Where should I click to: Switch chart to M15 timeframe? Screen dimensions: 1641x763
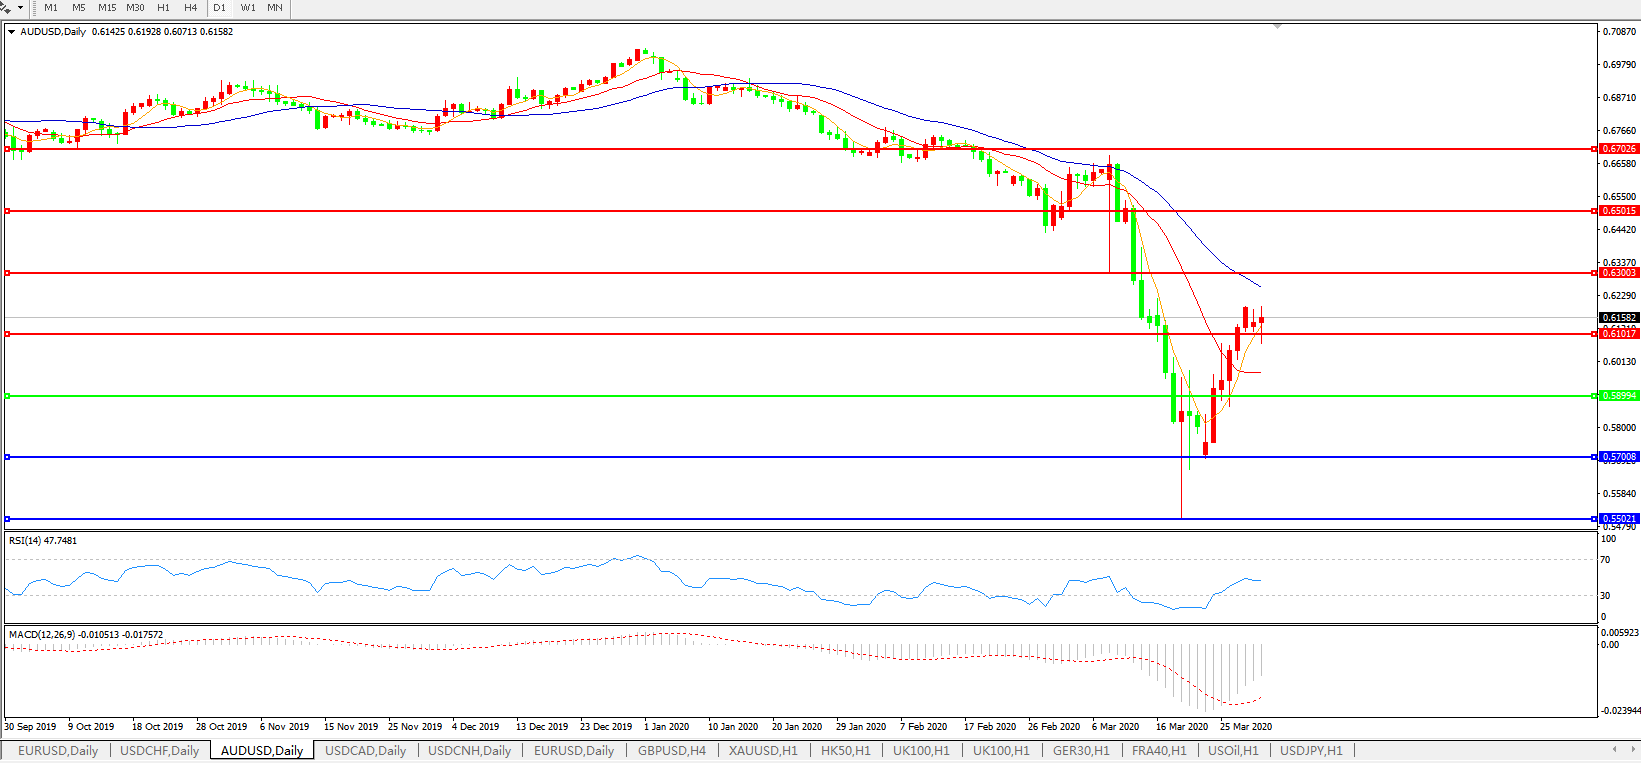[107, 8]
